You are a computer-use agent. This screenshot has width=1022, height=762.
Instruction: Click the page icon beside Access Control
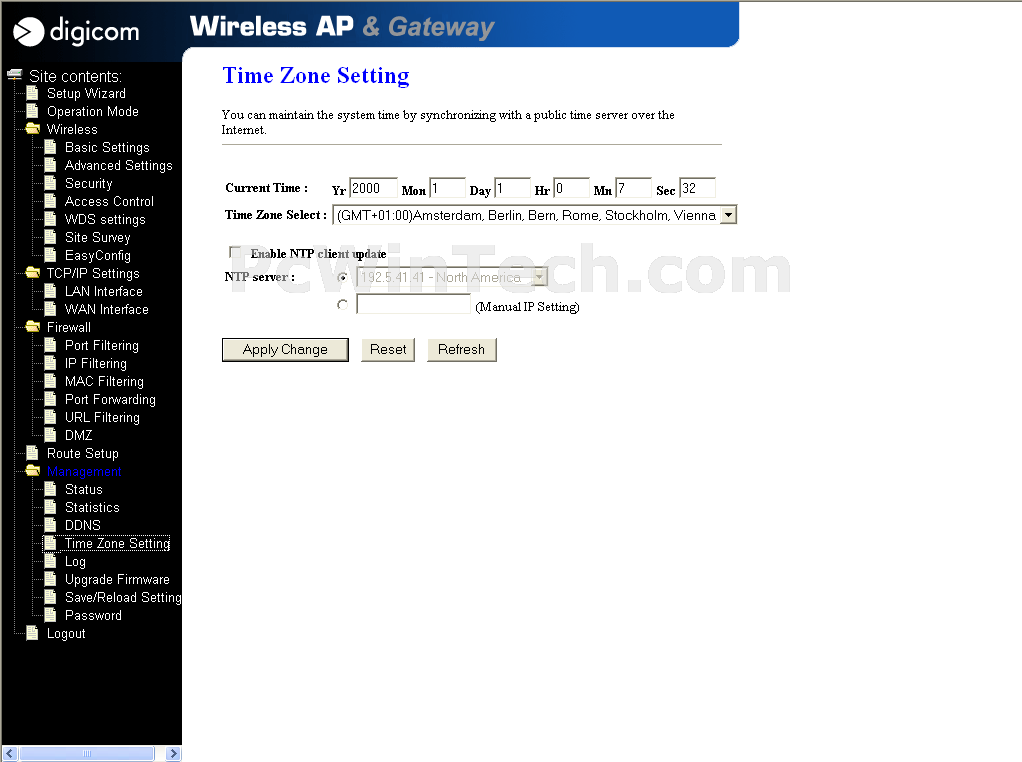(50, 201)
